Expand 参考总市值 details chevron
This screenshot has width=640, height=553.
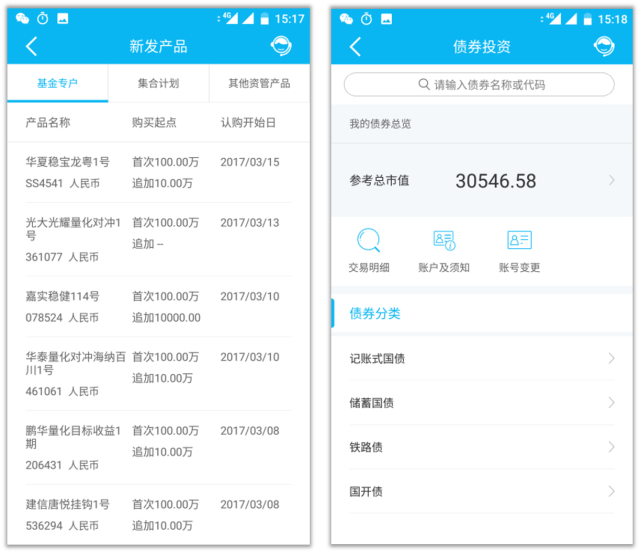tap(611, 180)
